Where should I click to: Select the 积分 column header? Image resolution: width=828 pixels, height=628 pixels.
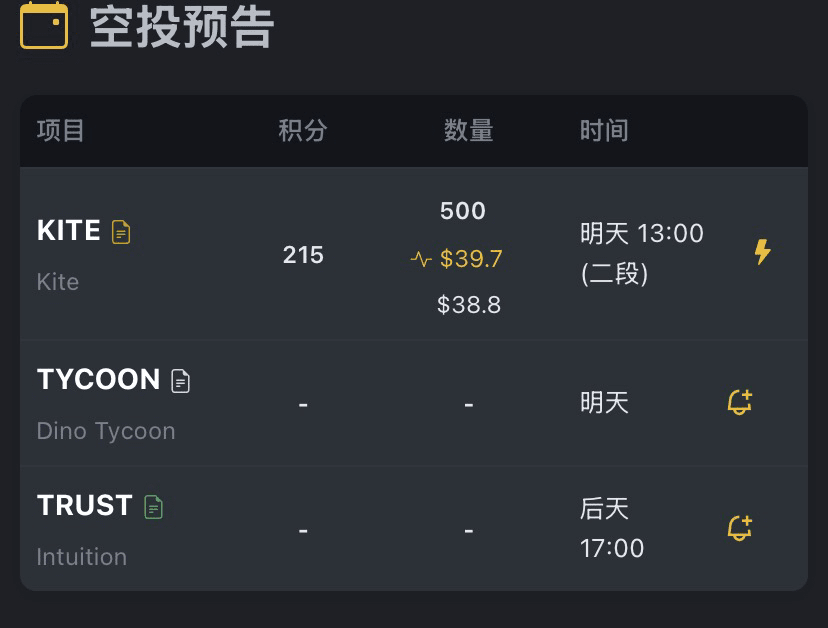(303, 130)
